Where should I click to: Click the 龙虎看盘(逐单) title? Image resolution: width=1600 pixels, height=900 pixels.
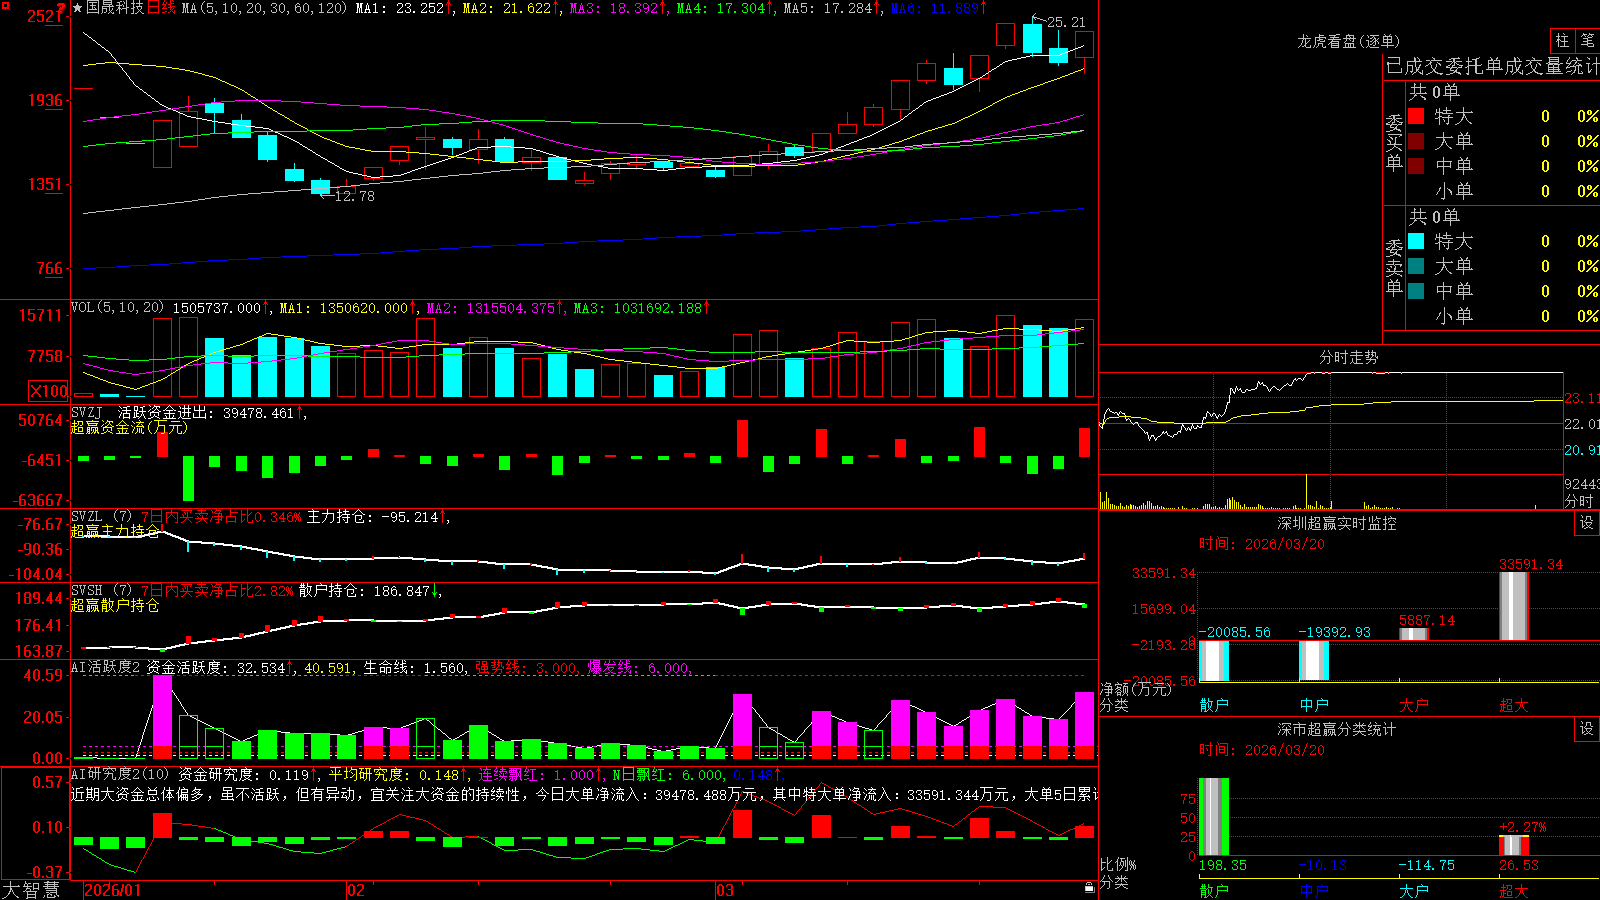(1348, 41)
